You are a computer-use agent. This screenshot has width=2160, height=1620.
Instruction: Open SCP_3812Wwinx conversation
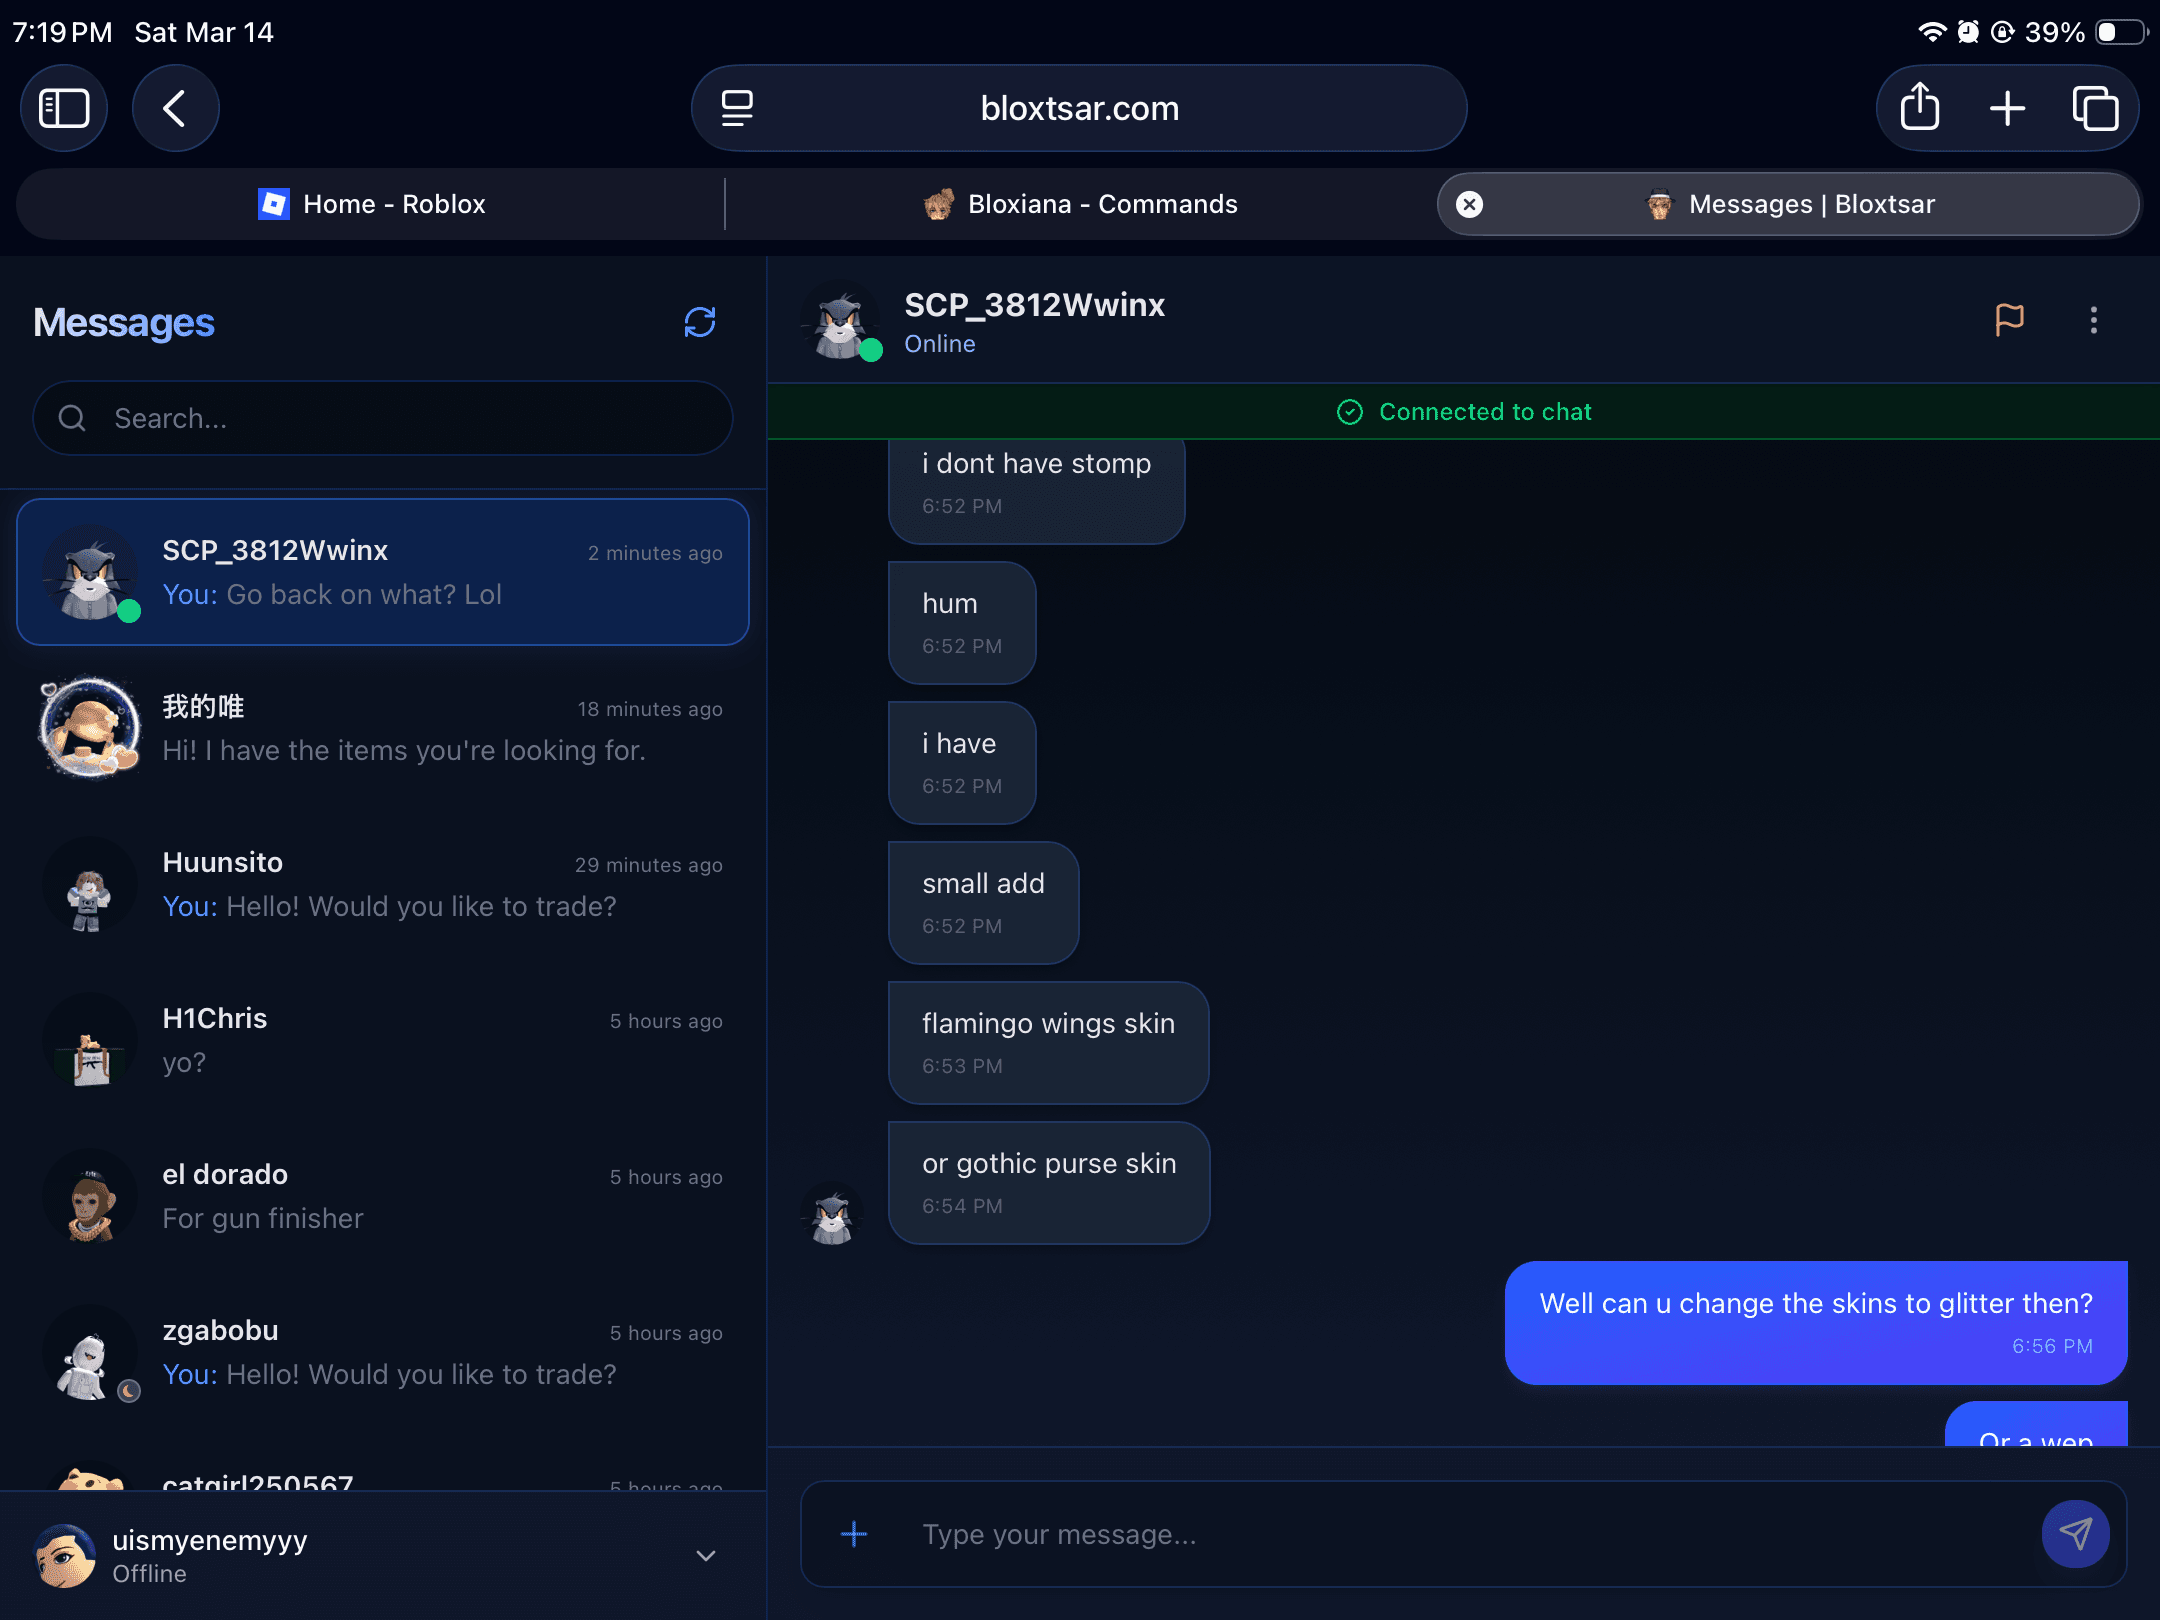[x=383, y=572]
